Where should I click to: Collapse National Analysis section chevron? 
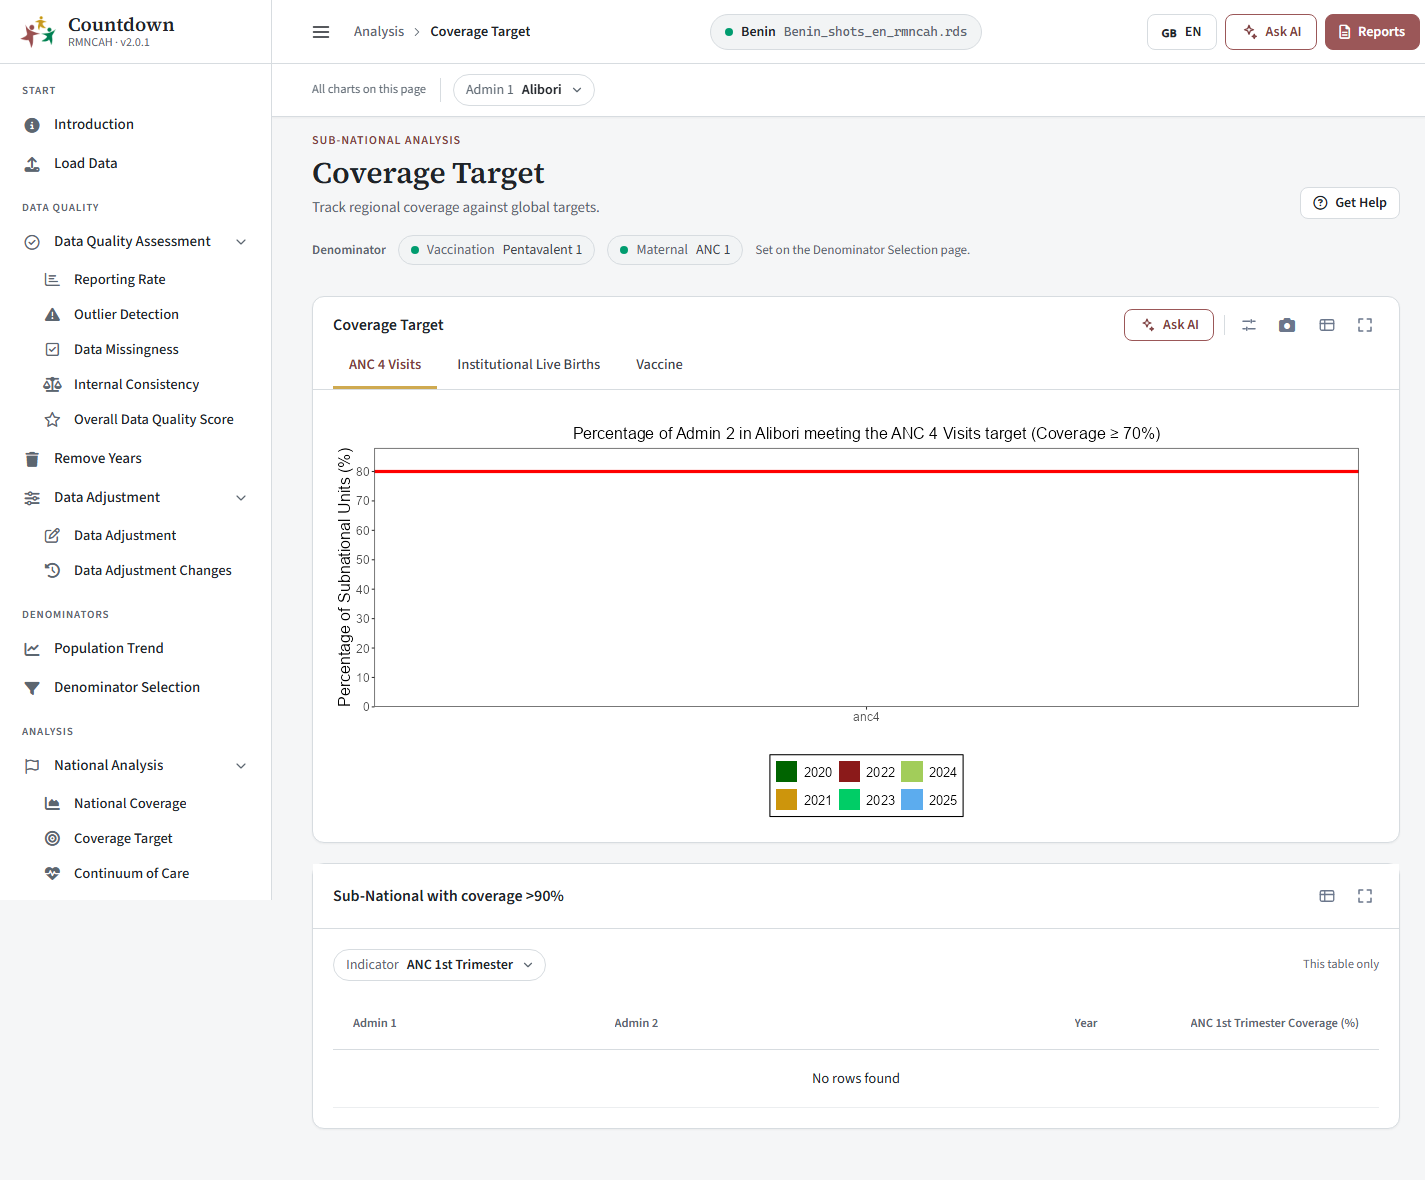(x=241, y=766)
